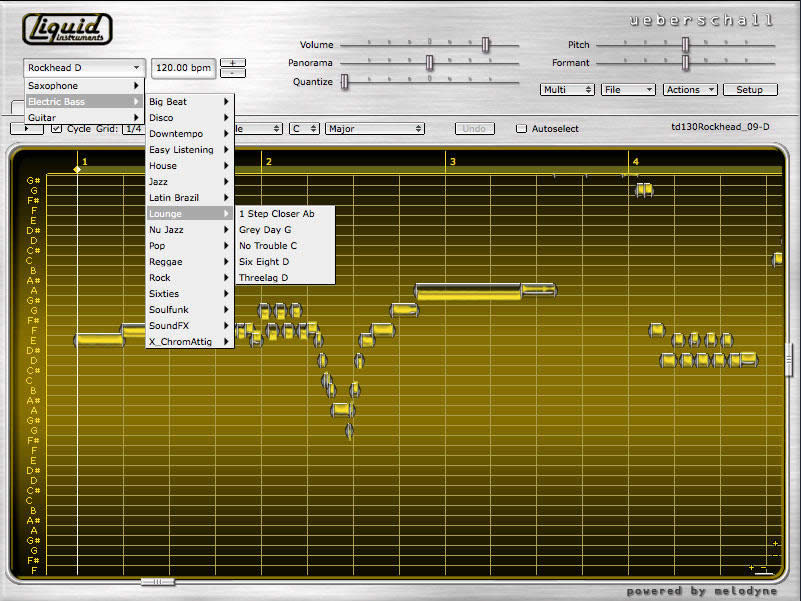Open the Latin Brazil submenu
This screenshot has width=801, height=601.
[190, 198]
